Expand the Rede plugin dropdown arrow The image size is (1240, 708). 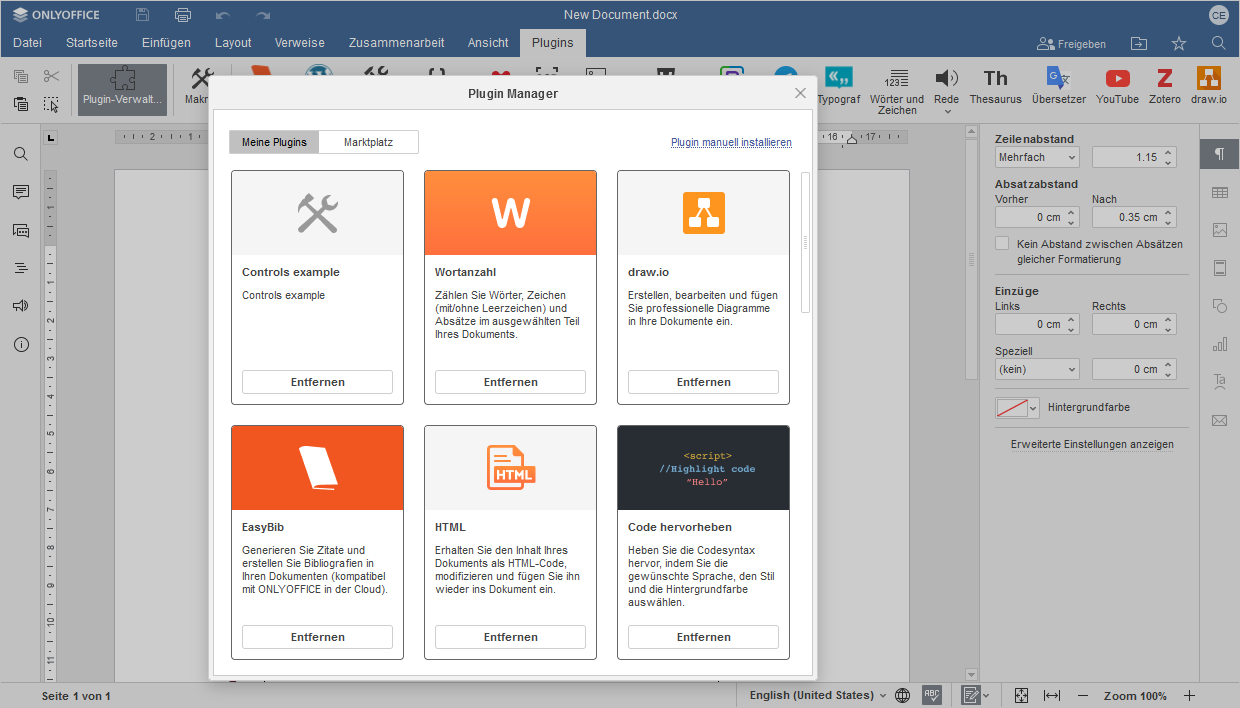tap(946, 111)
